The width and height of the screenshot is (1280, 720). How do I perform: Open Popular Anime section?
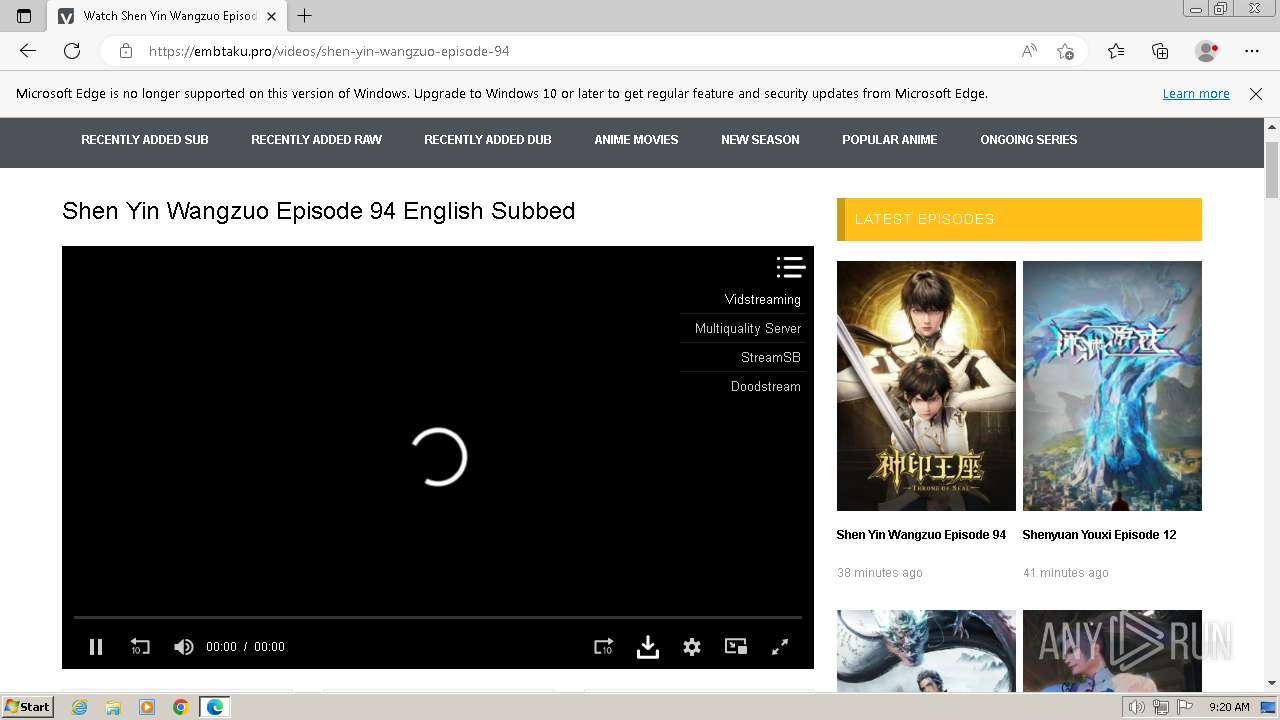click(x=890, y=140)
